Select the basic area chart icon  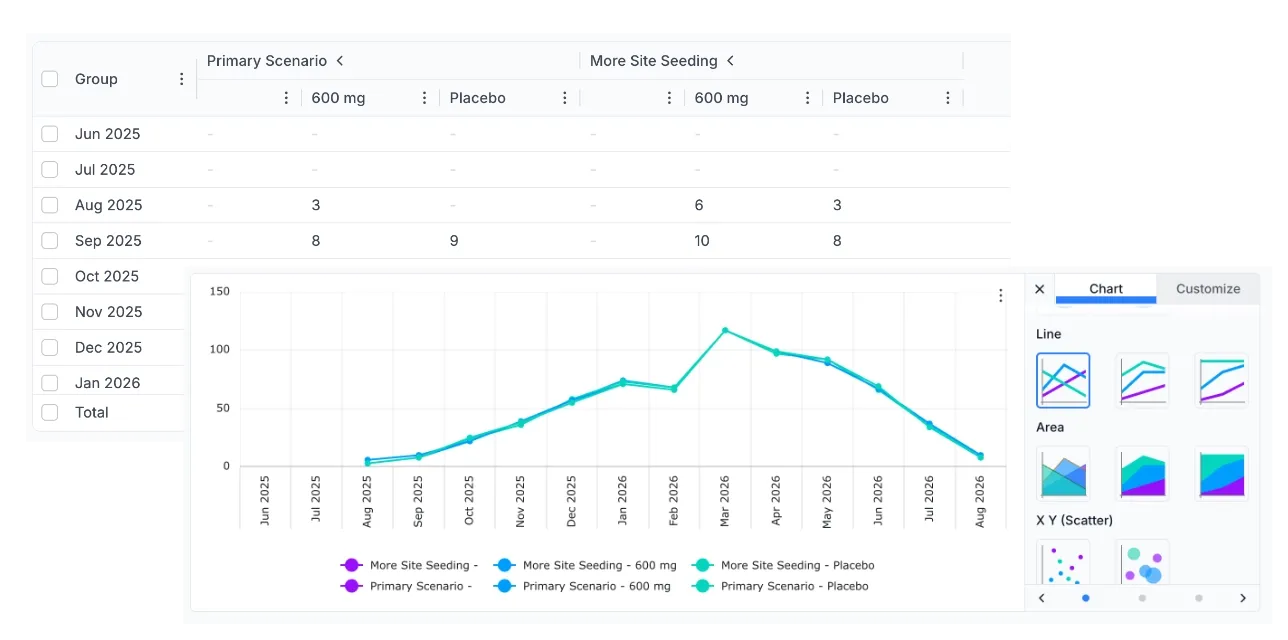click(1063, 473)
